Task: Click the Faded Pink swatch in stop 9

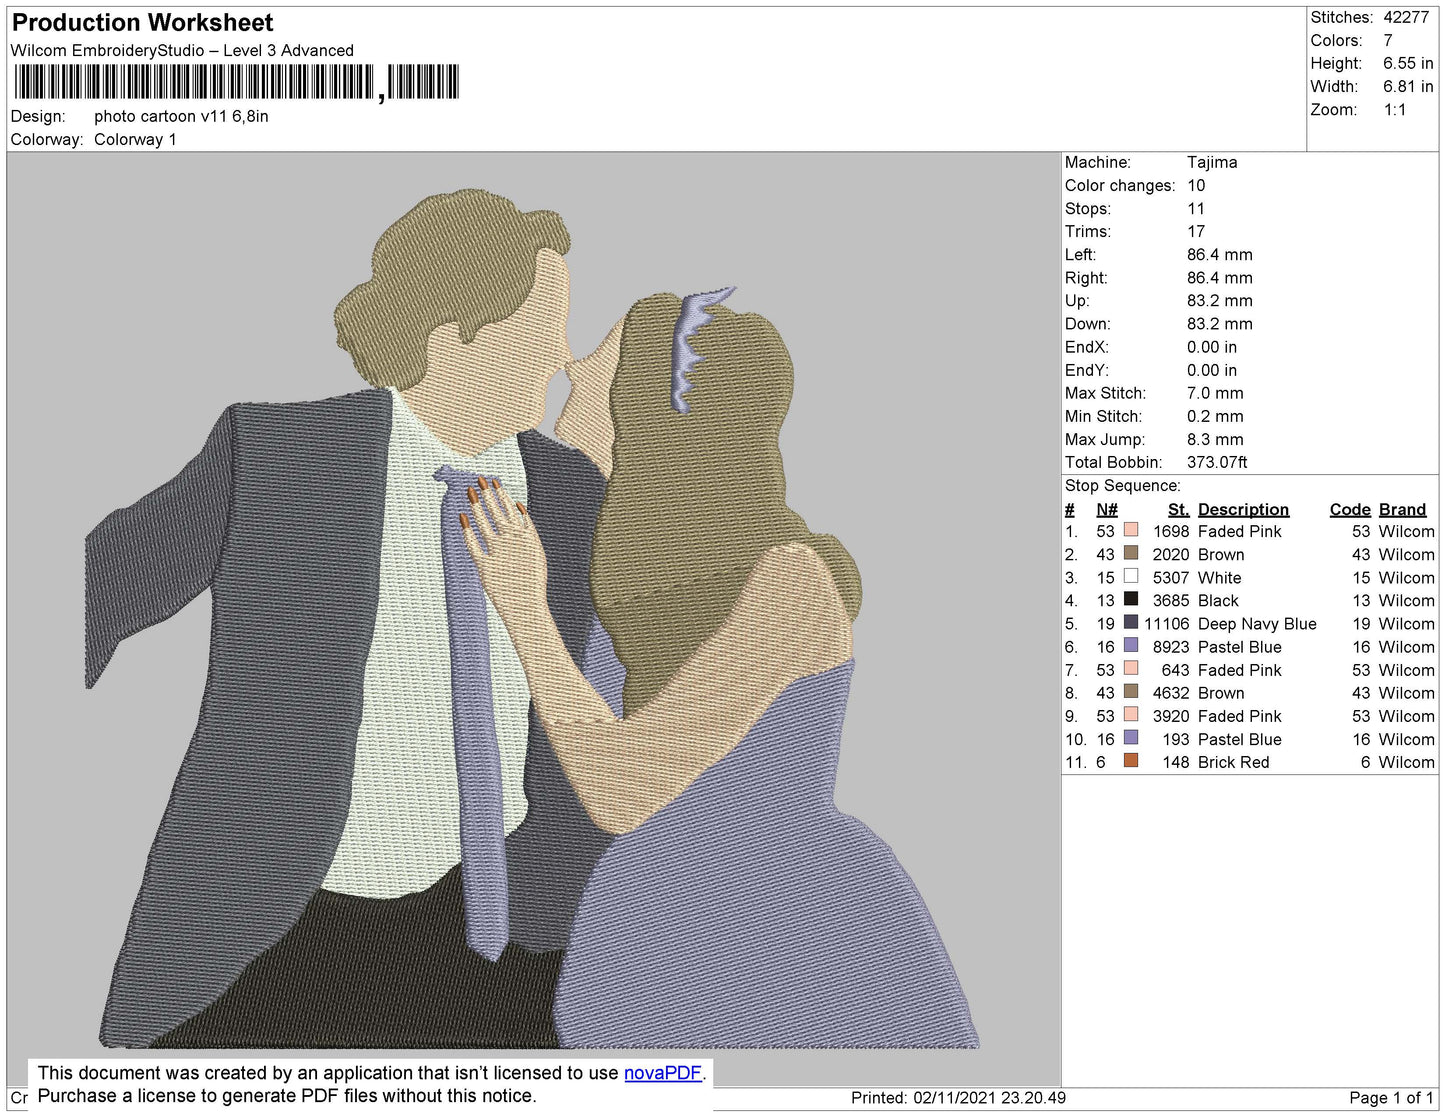Action: (1131, 714)
